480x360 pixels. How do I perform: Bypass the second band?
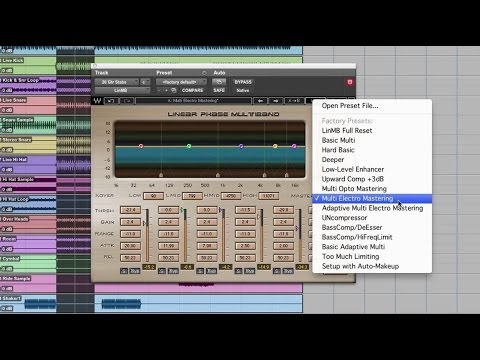(x=173, y=271)
